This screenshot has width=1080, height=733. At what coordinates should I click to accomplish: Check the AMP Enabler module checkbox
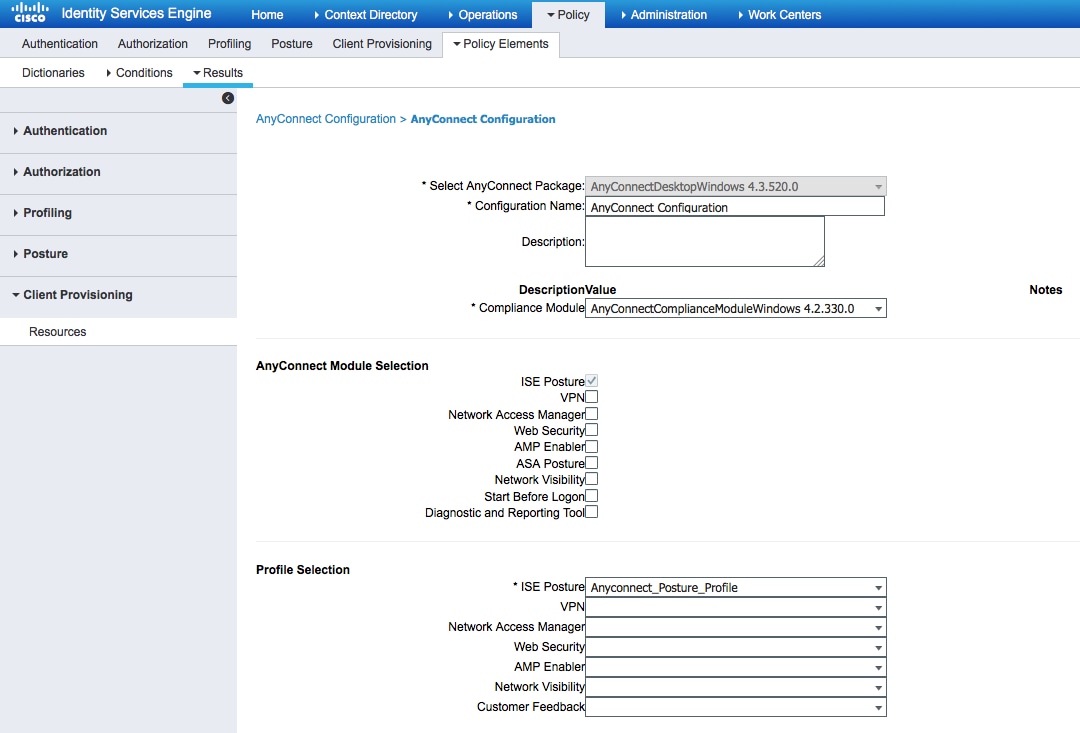(592, 446)
